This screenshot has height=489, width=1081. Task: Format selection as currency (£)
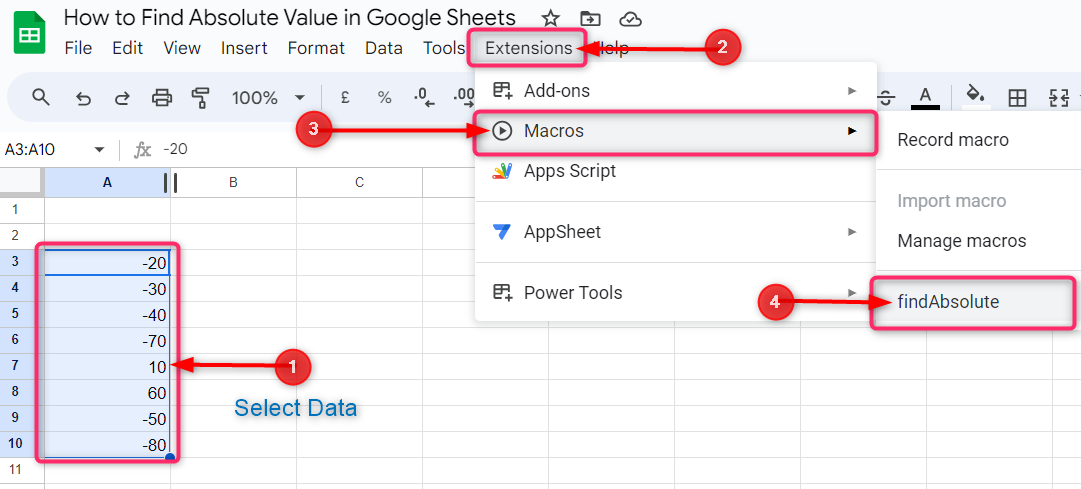[345, 97]
